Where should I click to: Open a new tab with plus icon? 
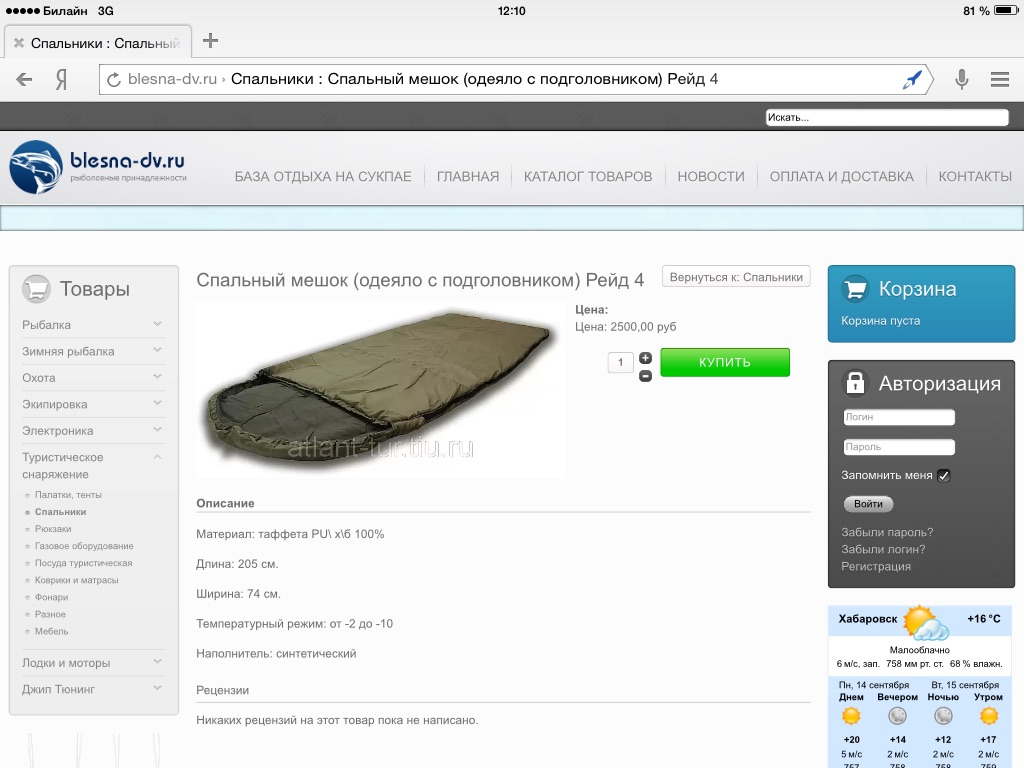pos(210,41)
